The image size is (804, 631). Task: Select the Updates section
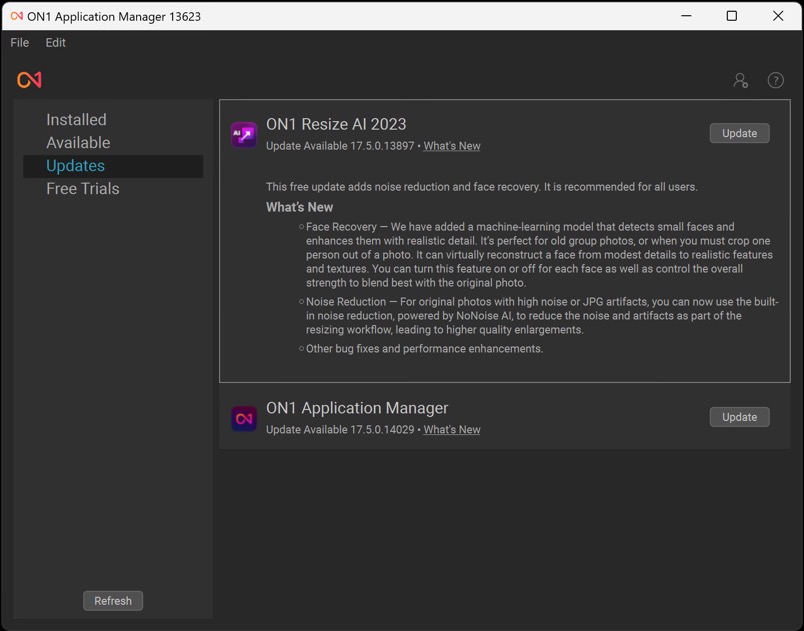point(113,166)
